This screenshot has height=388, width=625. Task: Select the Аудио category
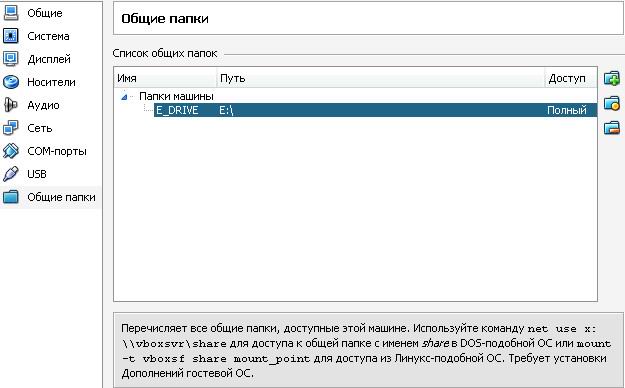(x=43, y=105)
